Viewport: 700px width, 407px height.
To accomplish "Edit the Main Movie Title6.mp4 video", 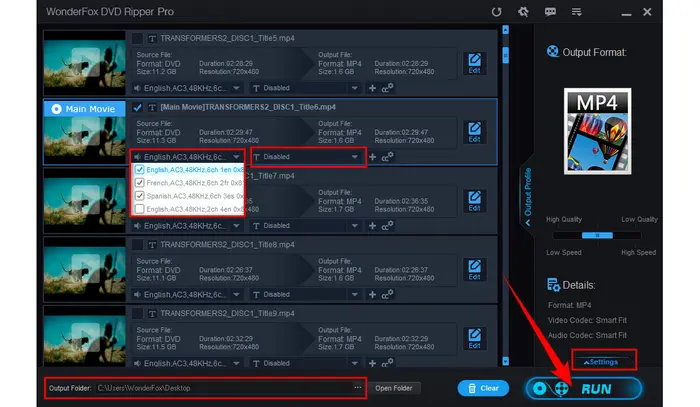I will pyautogui.click(x=474, y=132).
